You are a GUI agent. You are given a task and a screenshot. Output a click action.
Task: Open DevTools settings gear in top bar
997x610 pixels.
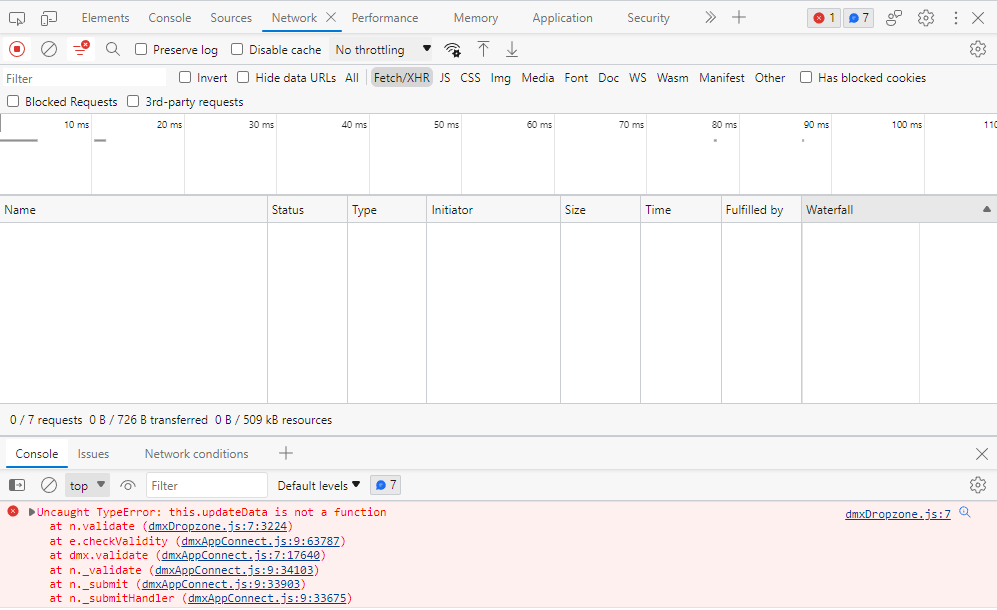[926, 18]
